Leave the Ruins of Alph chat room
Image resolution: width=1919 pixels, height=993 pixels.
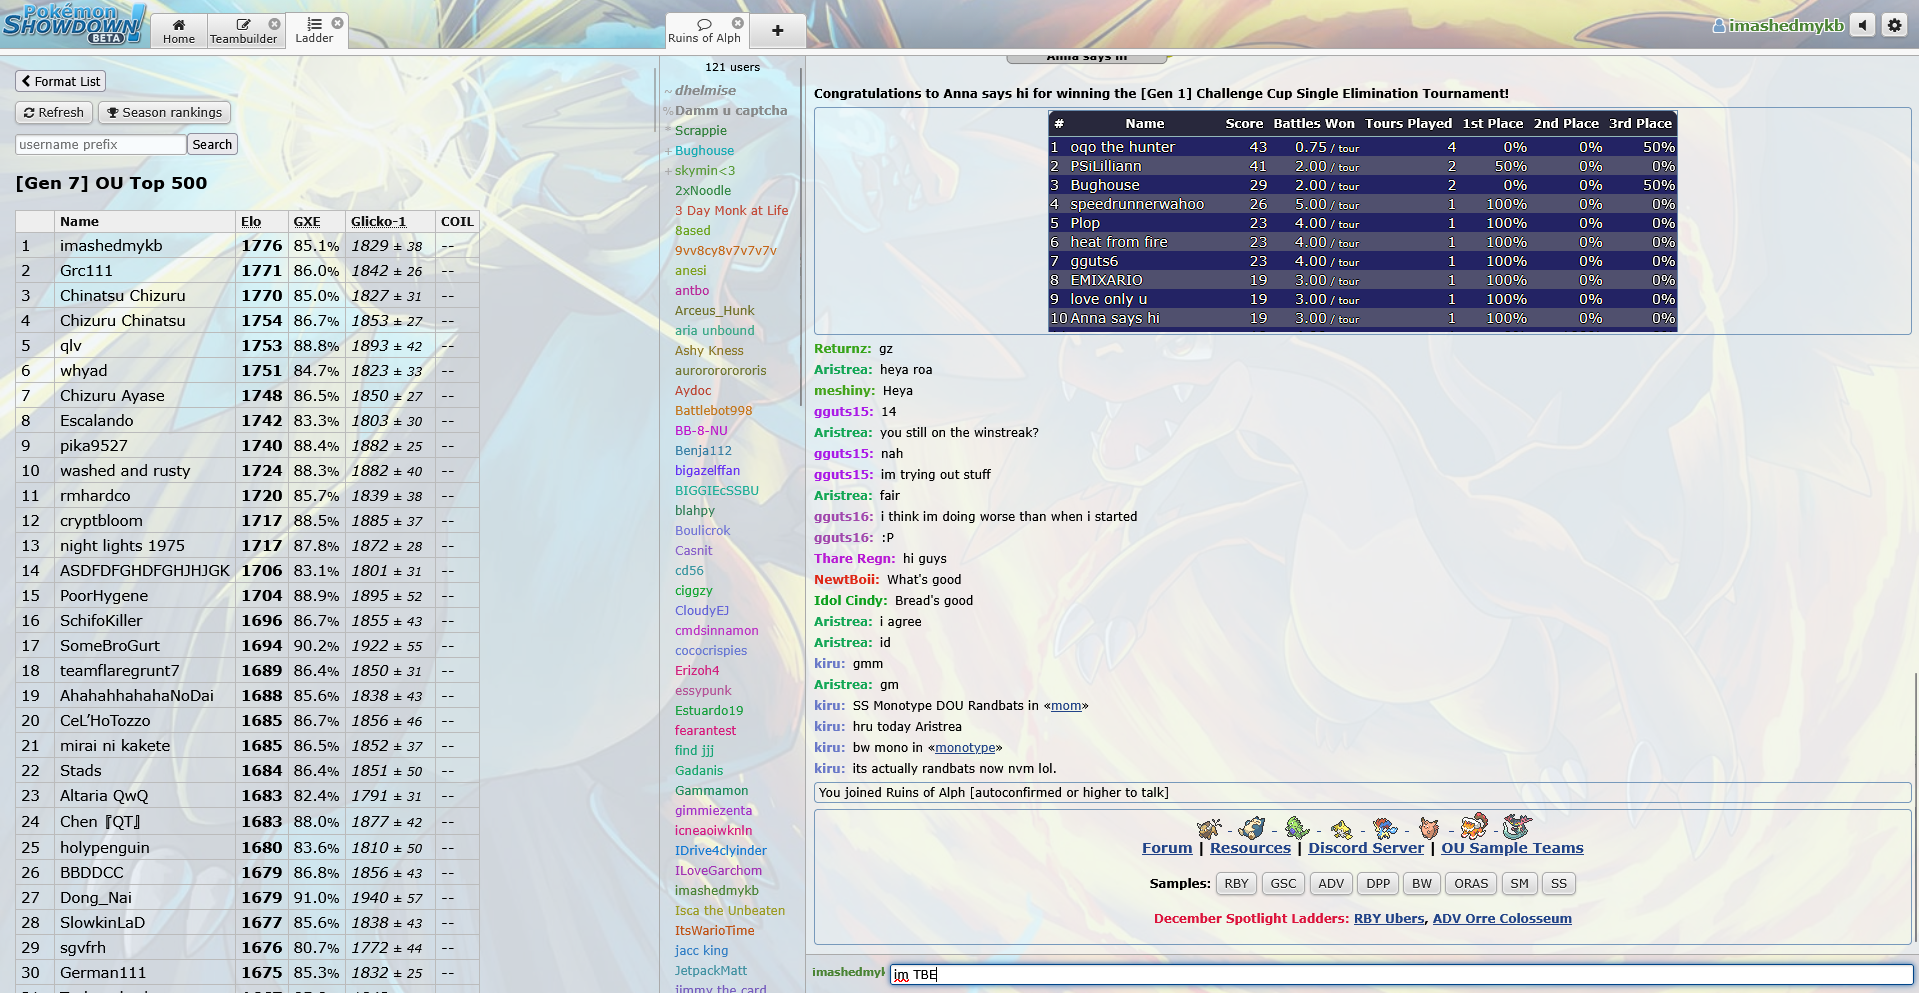pyautogui.click(x=738, y=23)
